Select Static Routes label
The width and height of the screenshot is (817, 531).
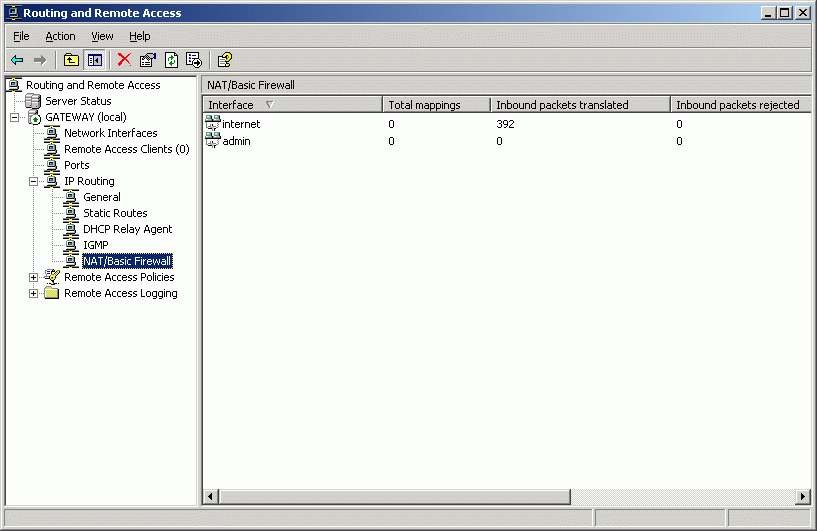pos(115,213)
